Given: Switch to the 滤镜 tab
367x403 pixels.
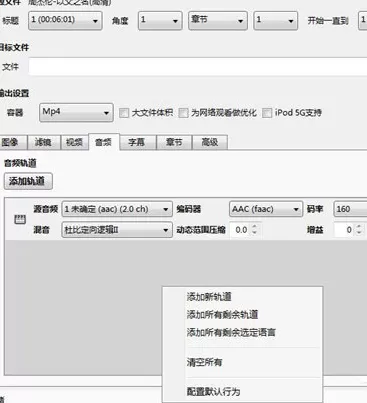Looking at the screenshot, I should coord(43,143).
